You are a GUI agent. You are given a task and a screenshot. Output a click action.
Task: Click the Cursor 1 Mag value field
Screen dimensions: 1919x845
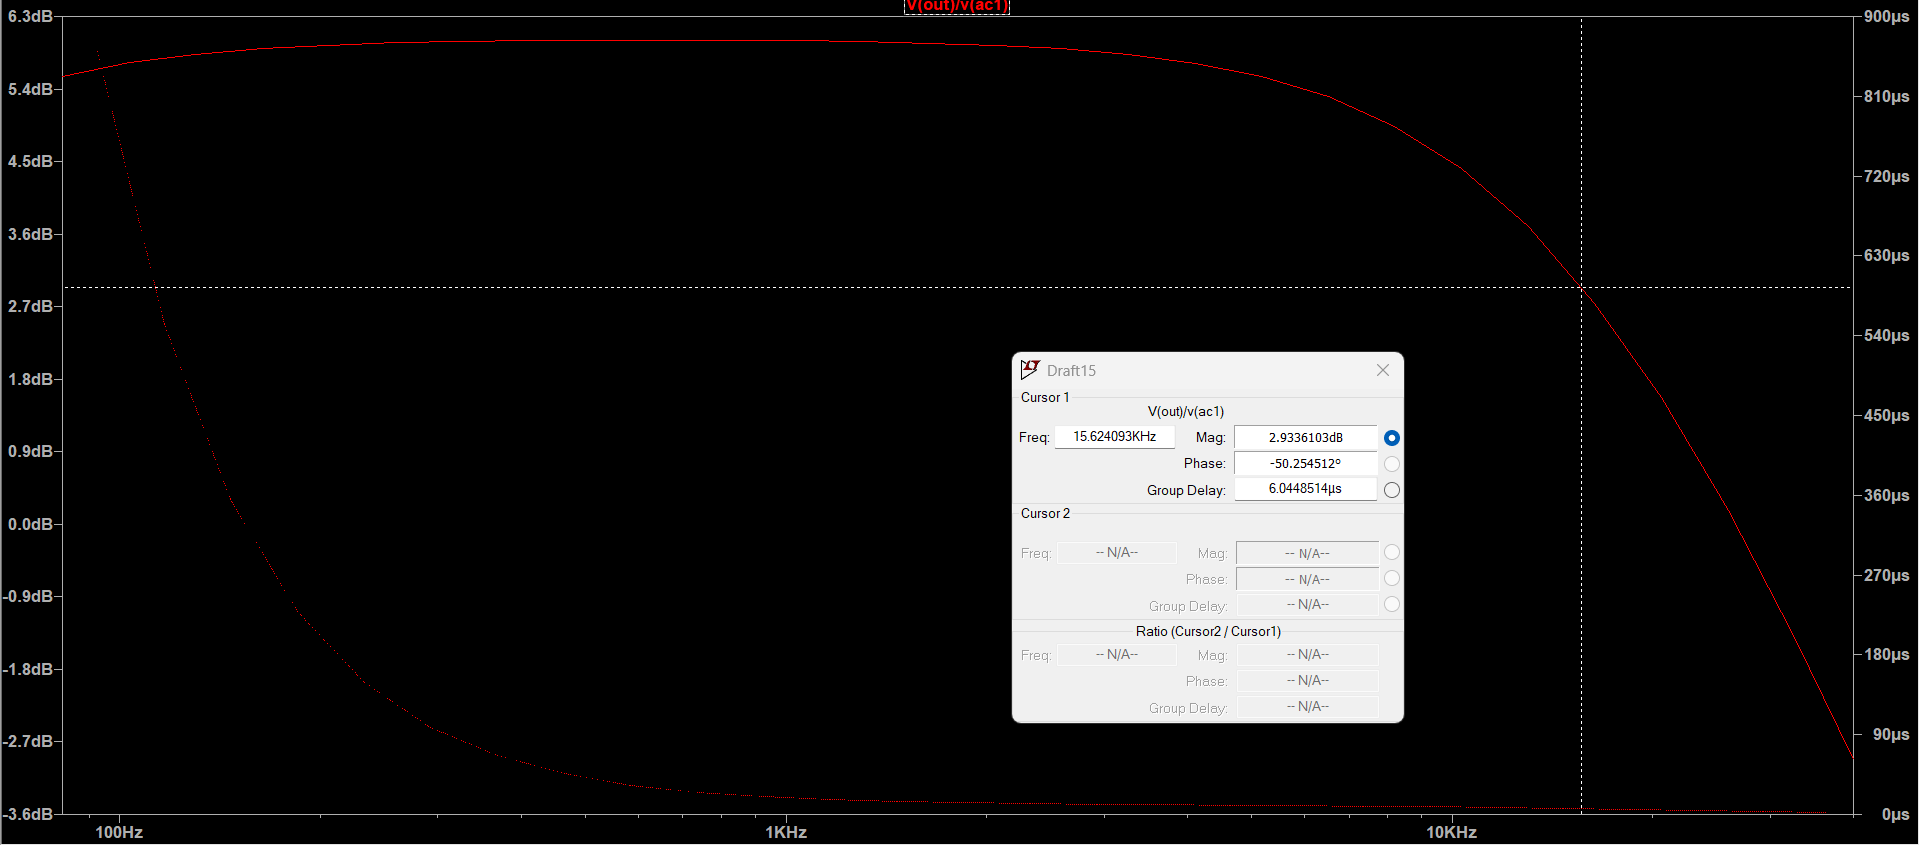click(x=1305, y=438)
